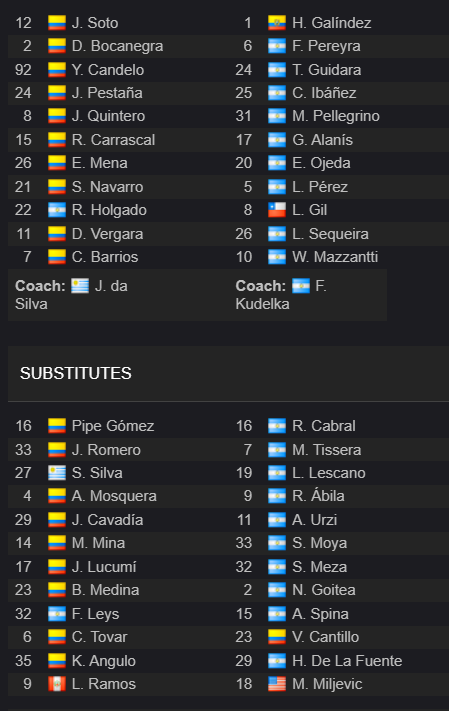Select substitute H. De La Fuente
449x711 pixels.
click(347, 661)
